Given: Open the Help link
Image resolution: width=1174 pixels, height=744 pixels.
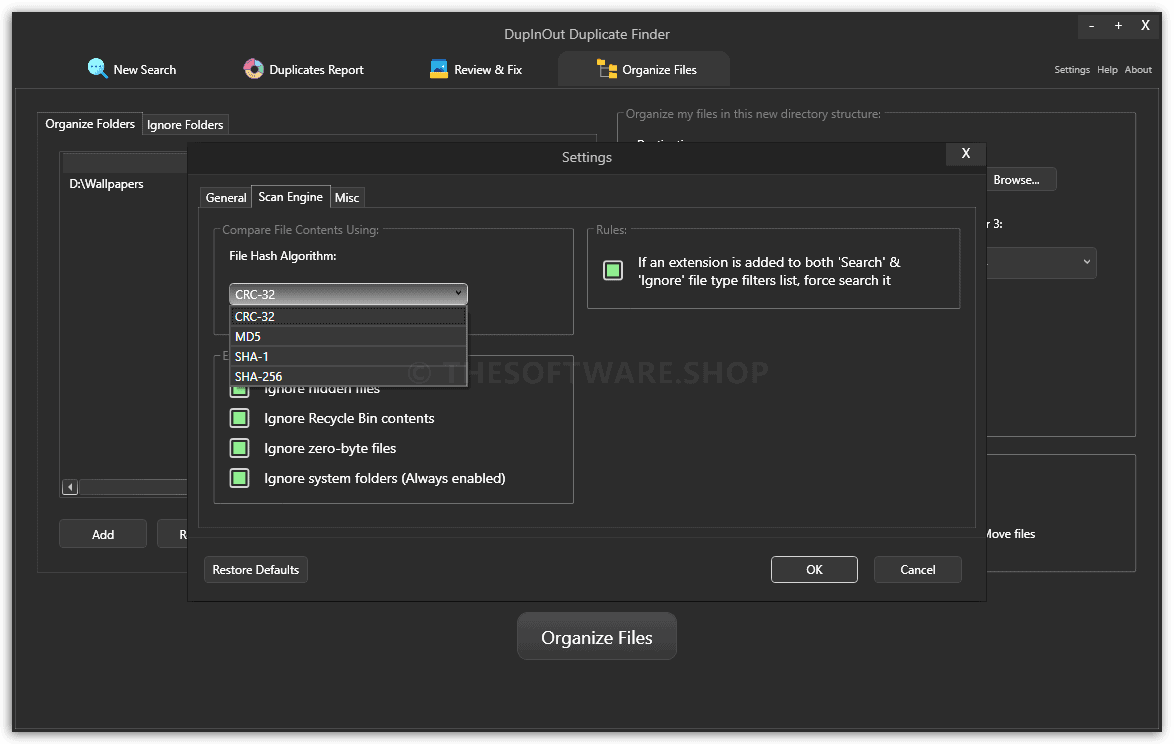Looking at the screenshot, I should 1107,70.
